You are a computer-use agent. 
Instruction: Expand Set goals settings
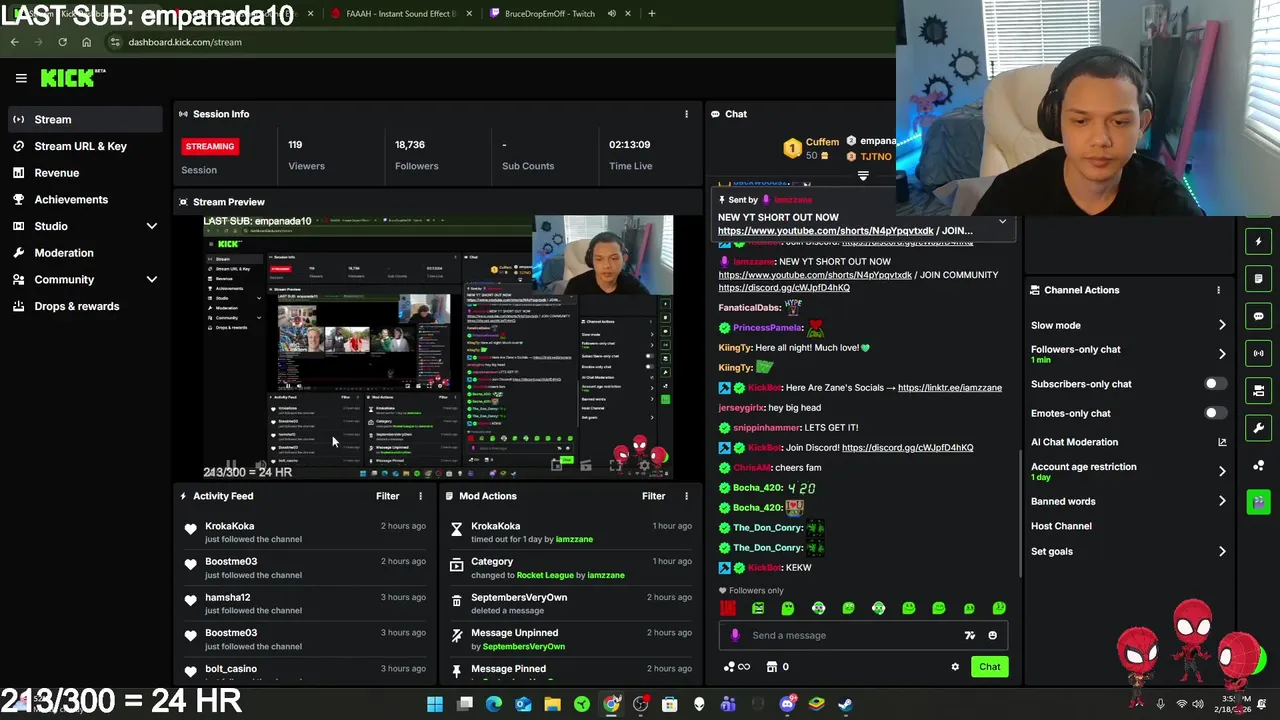click(1222, 551)
